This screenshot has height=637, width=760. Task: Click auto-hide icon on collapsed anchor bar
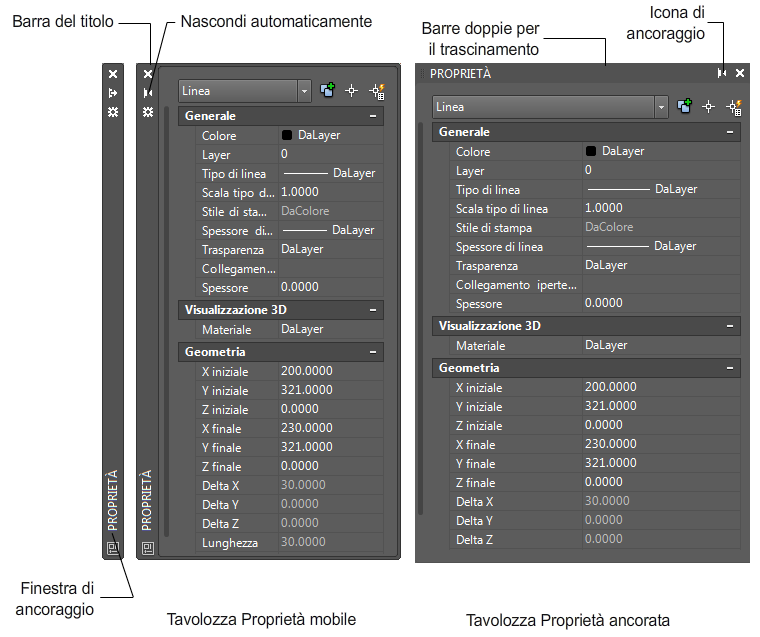click(x=113, y=93)
